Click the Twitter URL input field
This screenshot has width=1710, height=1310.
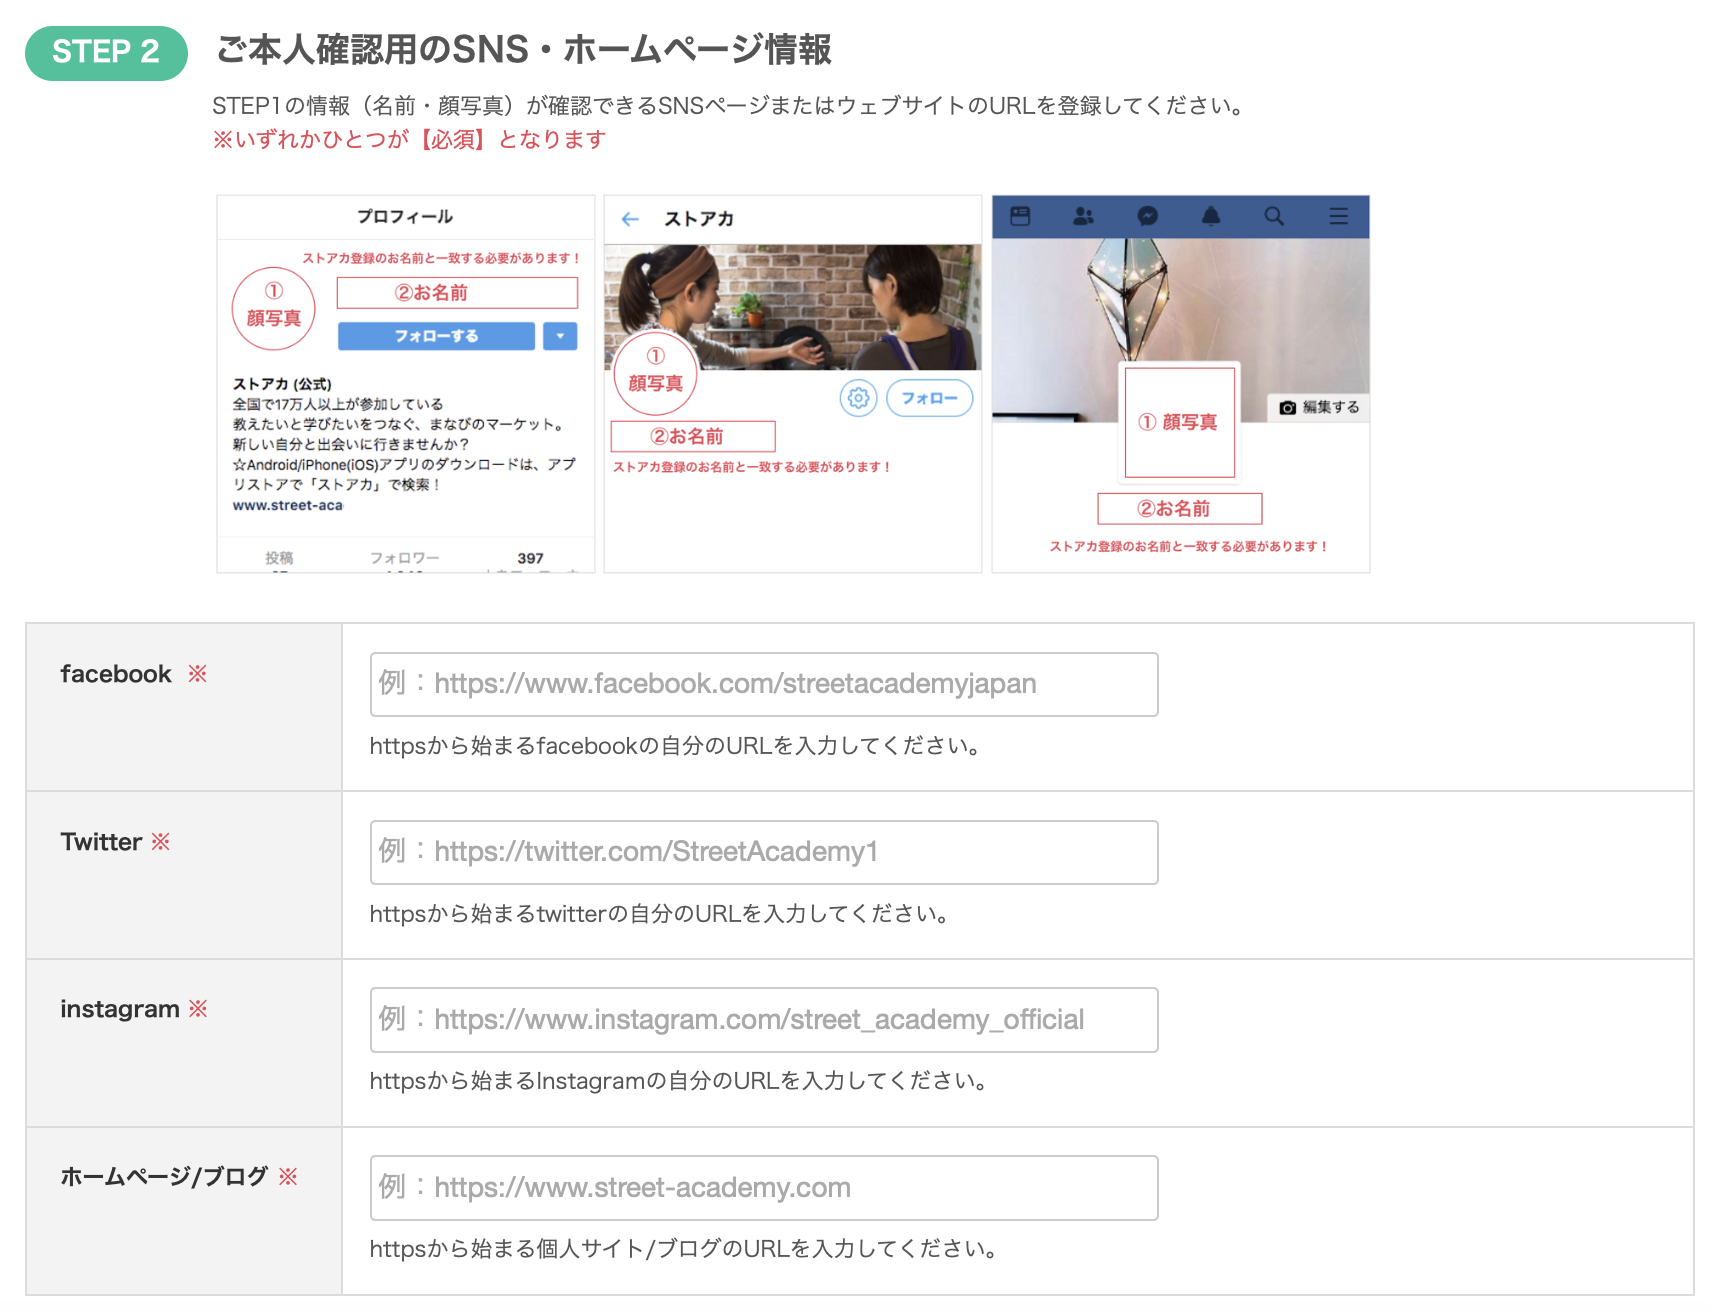point(764,852)
